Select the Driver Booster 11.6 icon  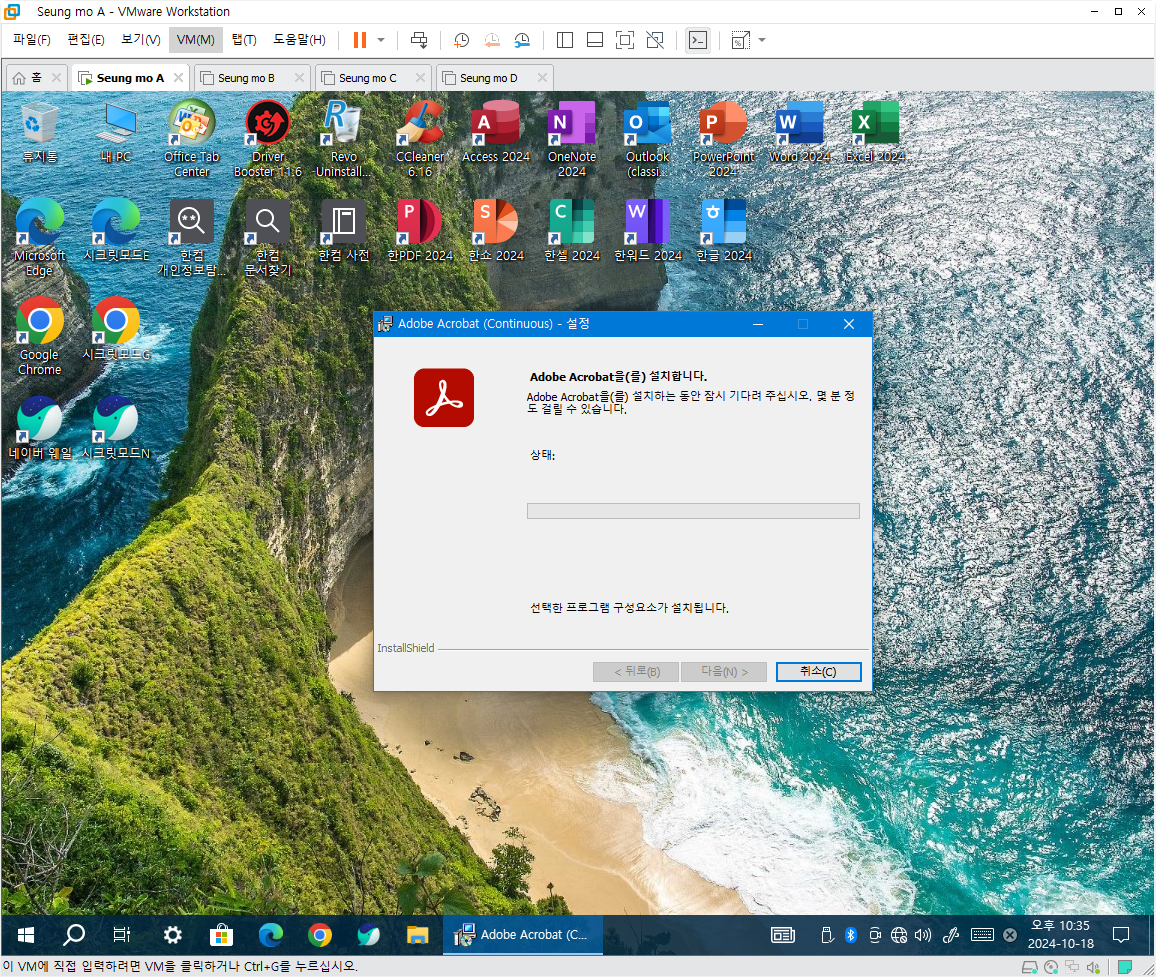(268, 139)
